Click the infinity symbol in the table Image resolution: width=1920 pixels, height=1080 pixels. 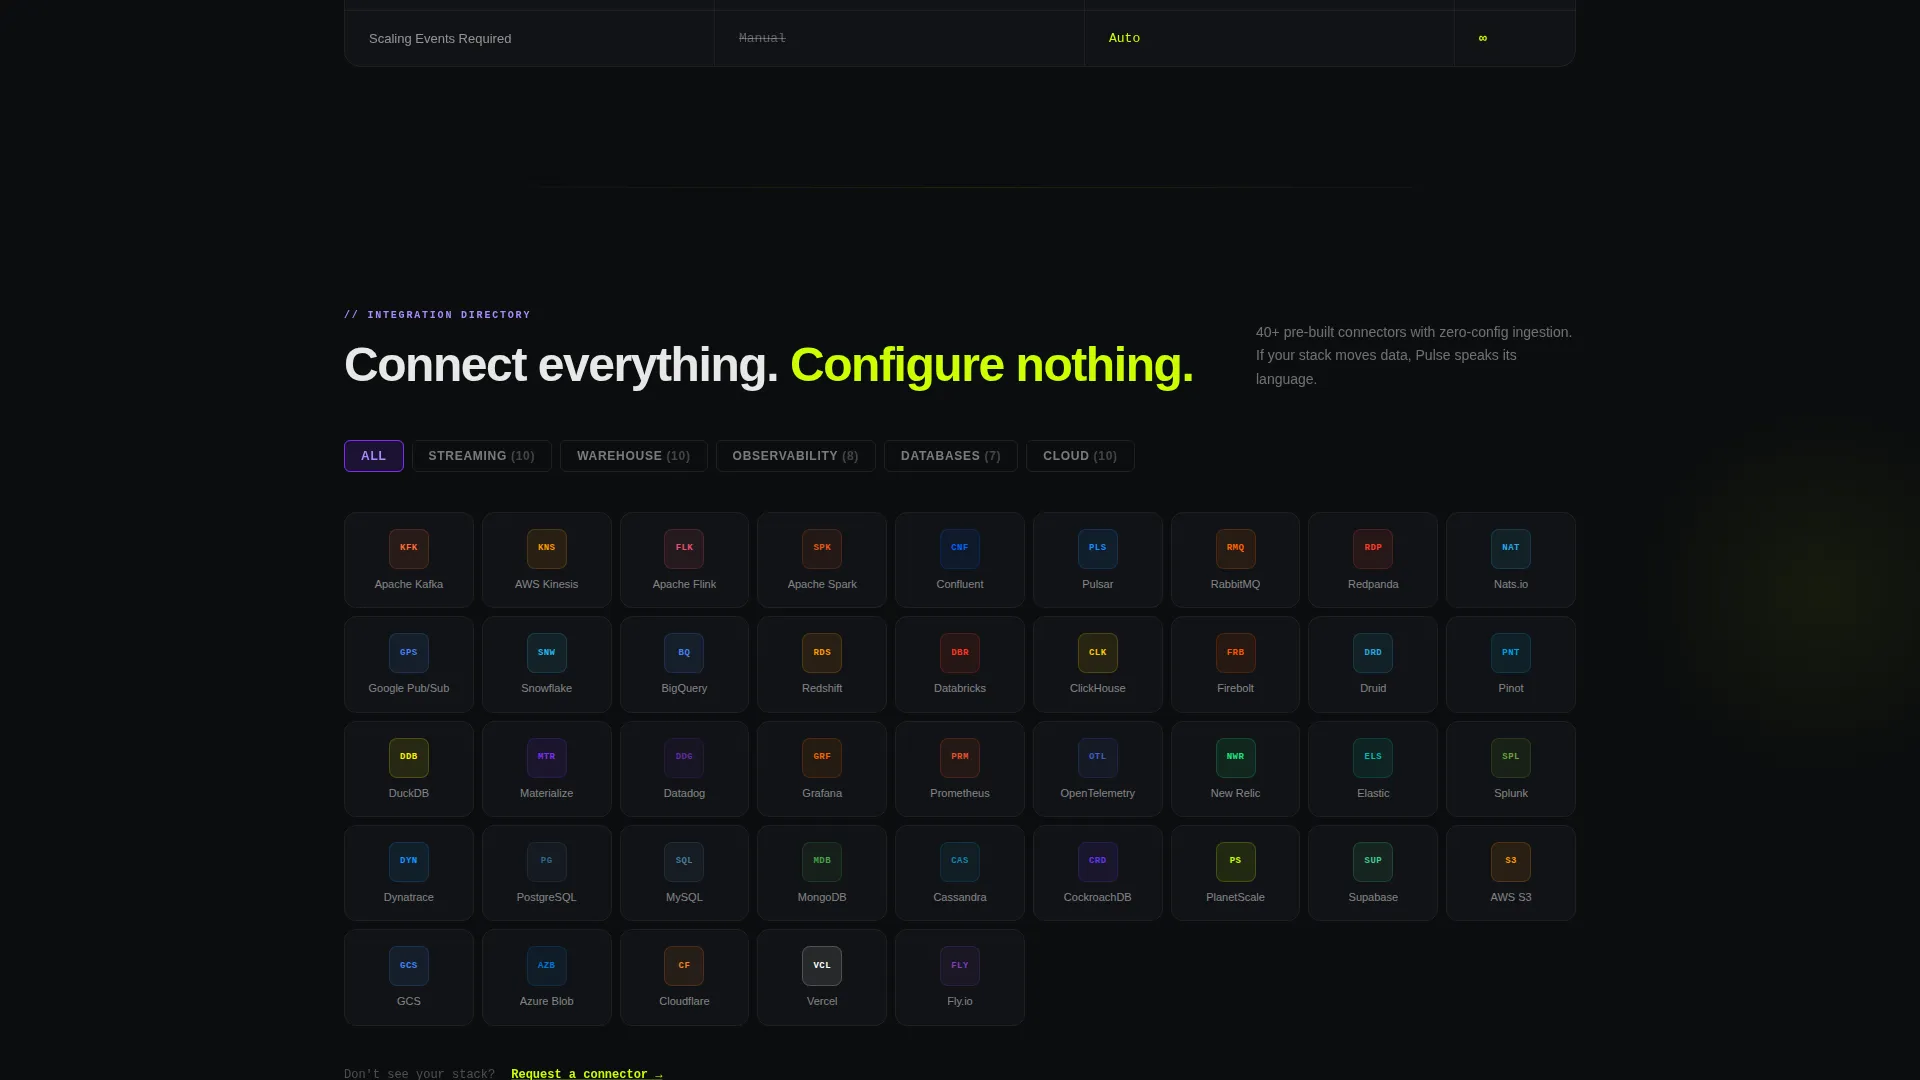point(1483,38)
